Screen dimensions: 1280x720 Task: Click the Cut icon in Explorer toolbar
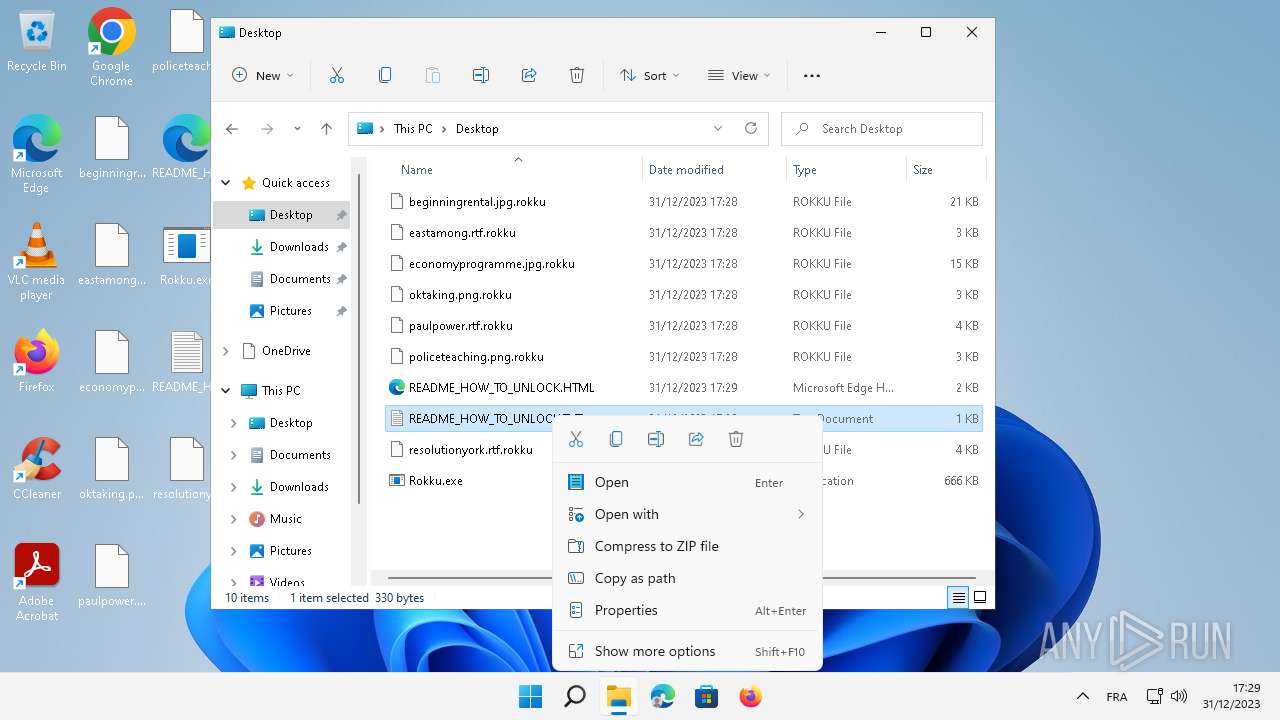coord(337,75)
